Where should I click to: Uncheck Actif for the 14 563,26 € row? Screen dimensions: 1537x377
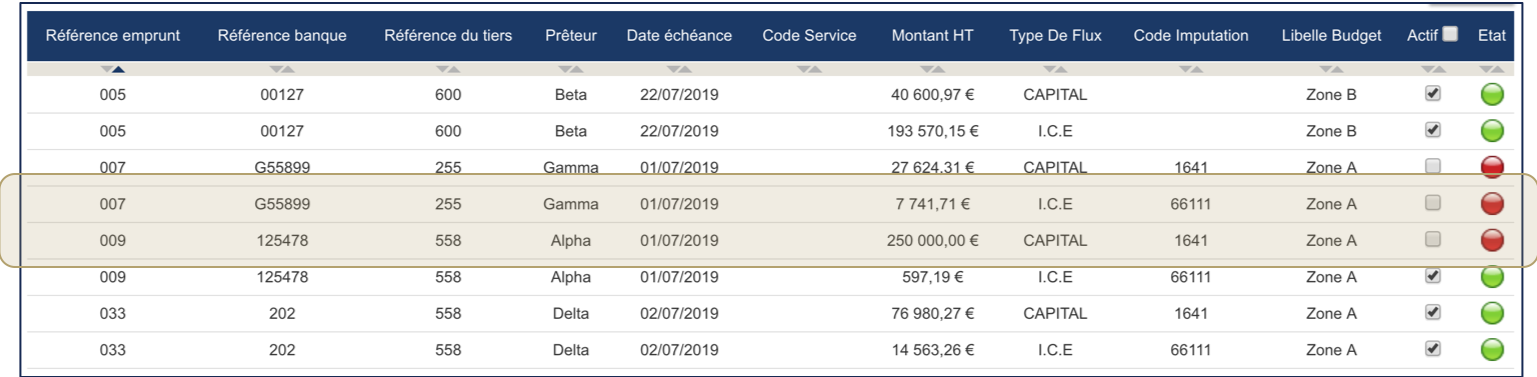pyautogui.click(x=1433, y=348)
